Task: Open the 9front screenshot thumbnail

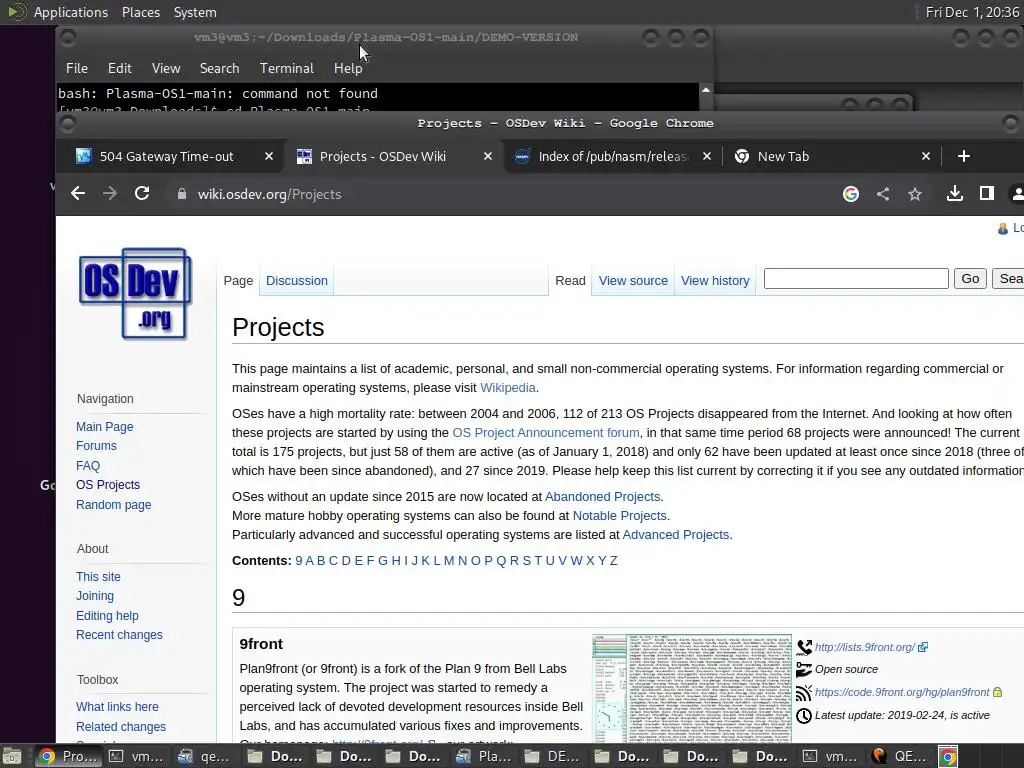Action: (x=692, y=688)
